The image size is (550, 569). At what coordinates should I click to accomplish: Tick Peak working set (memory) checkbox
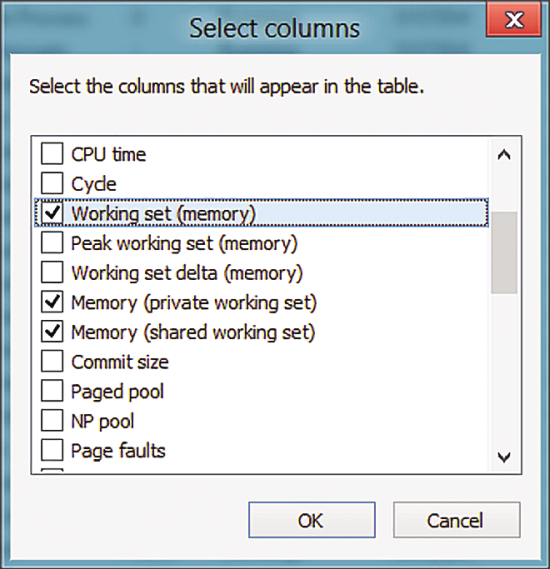coord(52,243)
